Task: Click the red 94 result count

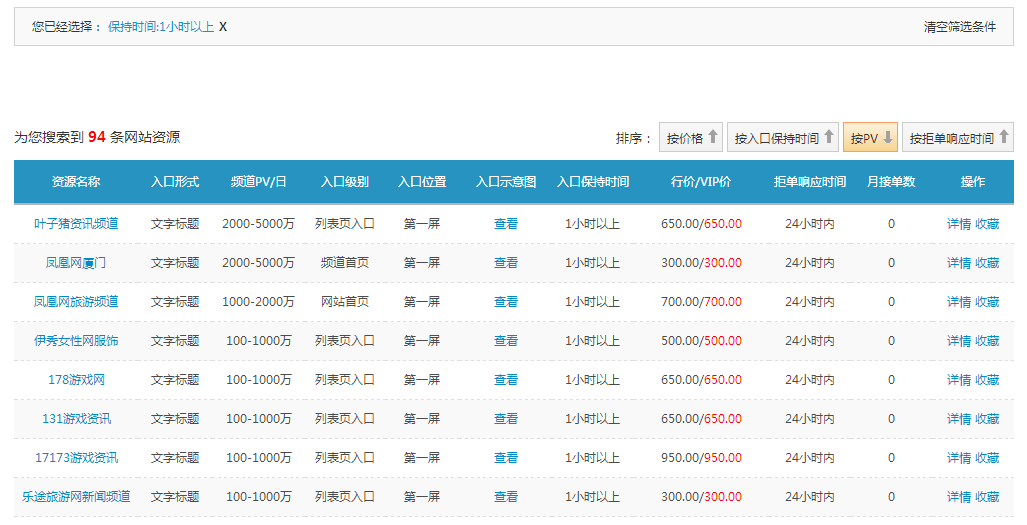Action: click(x=97, y=137)
